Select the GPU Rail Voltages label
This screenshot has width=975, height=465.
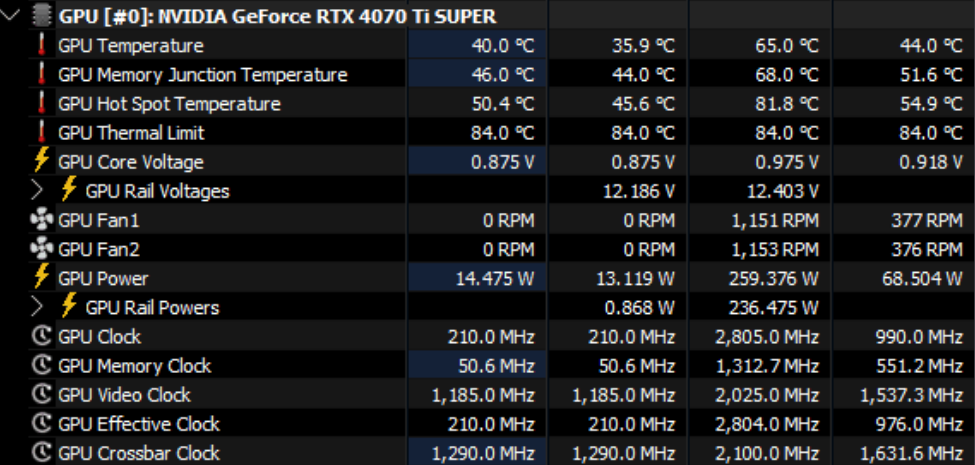[x=157, y=191]
